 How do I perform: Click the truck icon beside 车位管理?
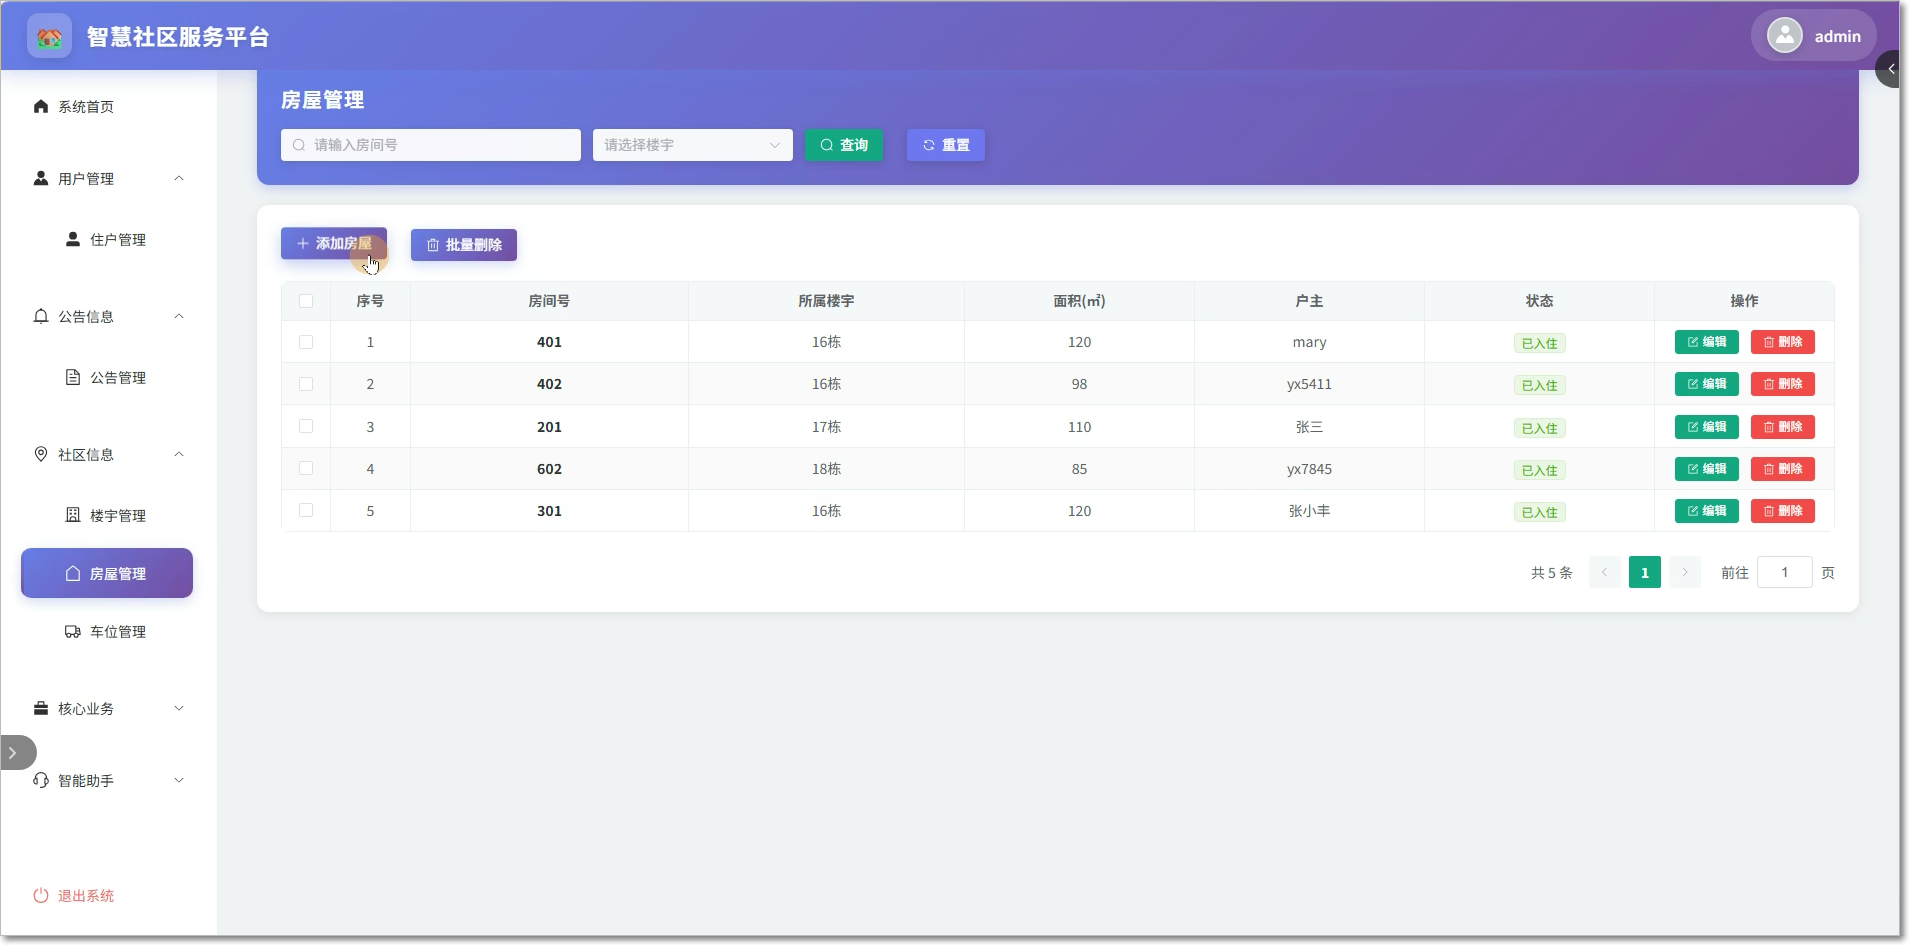[73, 631]
